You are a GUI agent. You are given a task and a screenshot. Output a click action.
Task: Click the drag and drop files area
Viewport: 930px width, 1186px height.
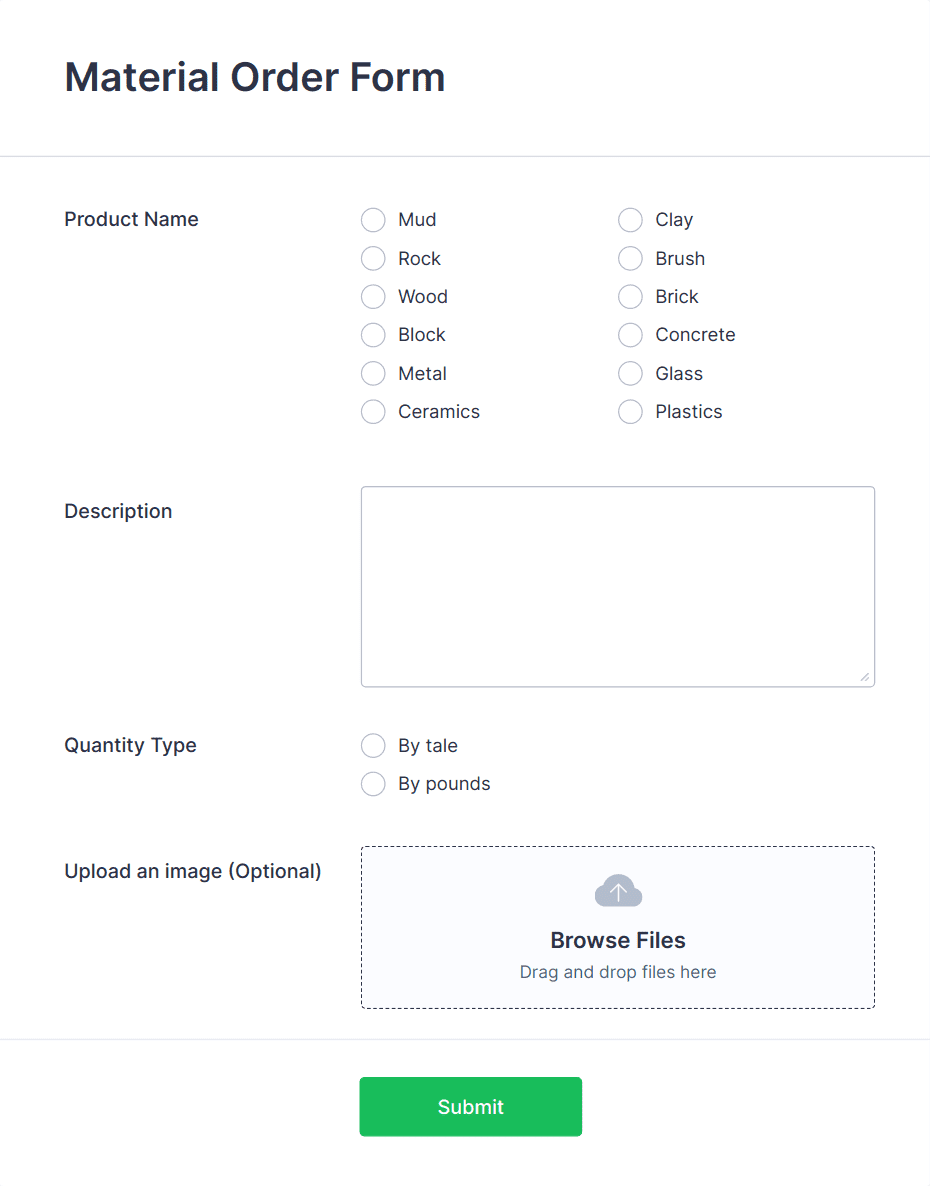point(618,971)
